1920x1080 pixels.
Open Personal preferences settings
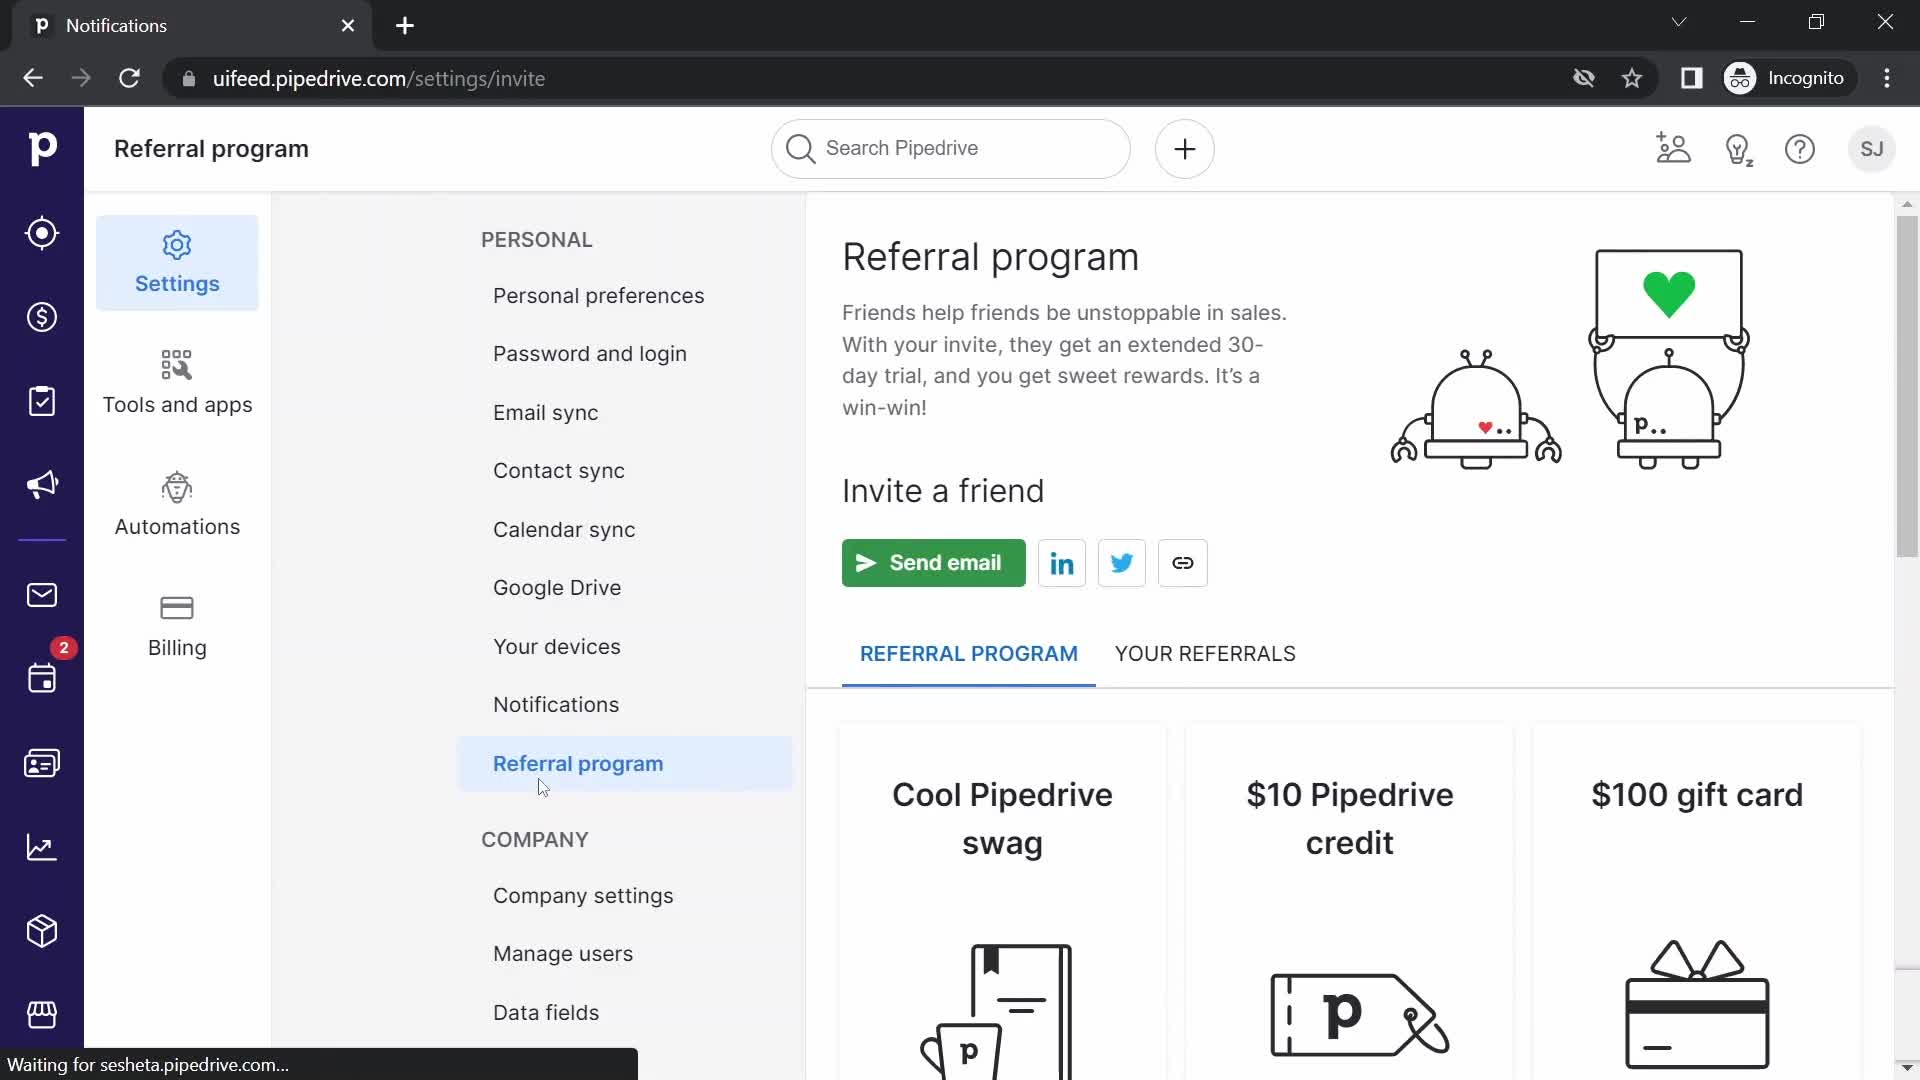click(x=599, y=295)
